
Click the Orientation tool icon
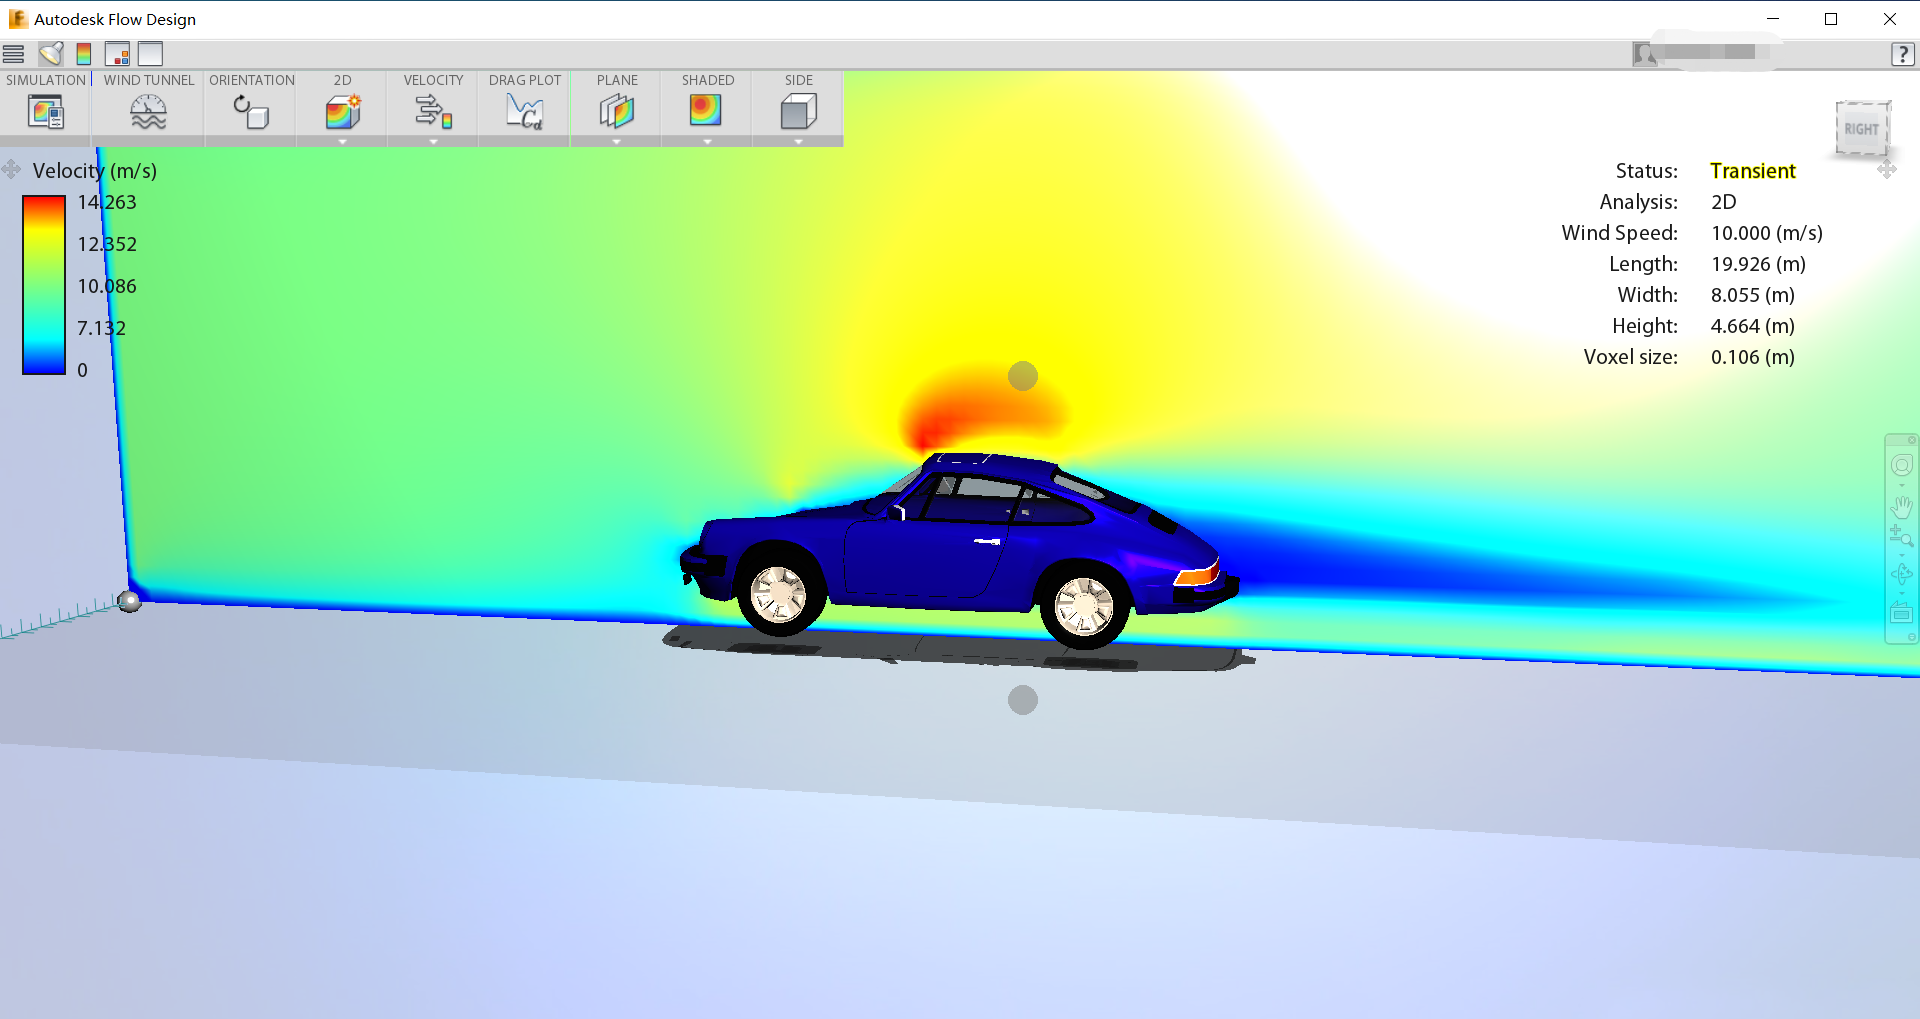click(251, 111)
